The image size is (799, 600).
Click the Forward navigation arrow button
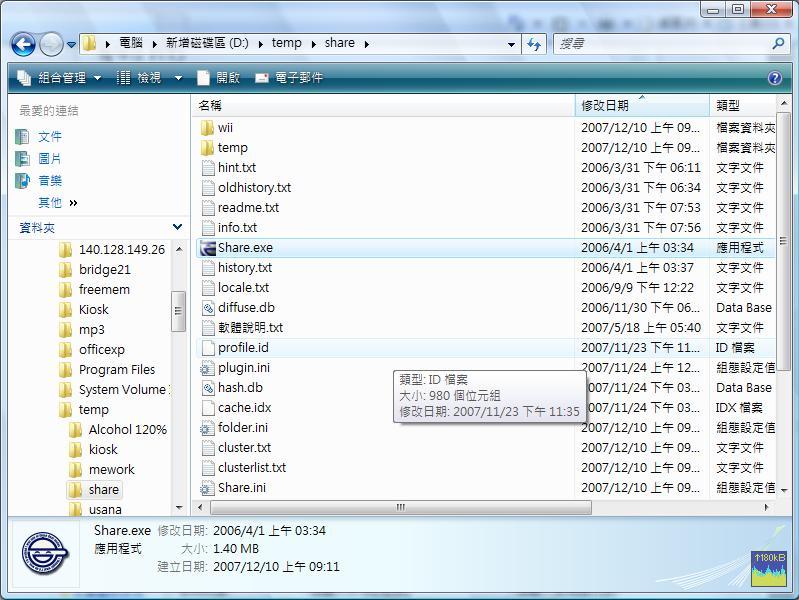(51, 44)
